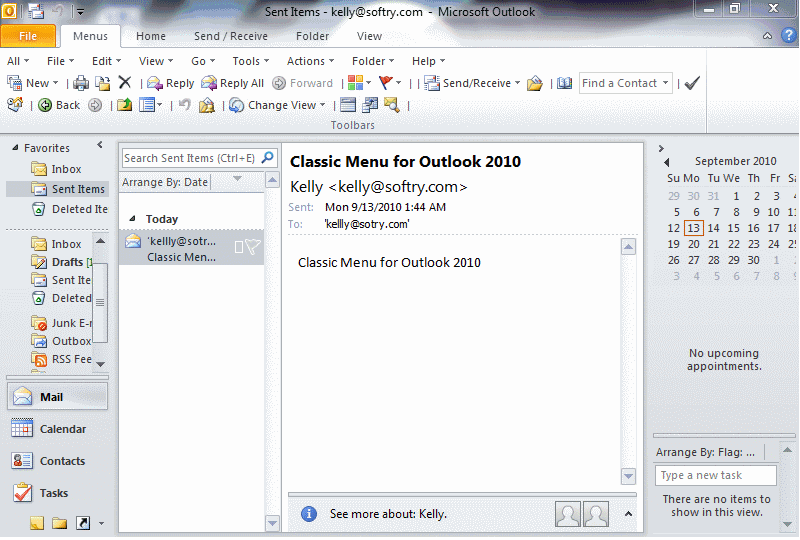Switch to the Calendar module
The width and height of the screenshot is (800, 540).
pos(57,429)
